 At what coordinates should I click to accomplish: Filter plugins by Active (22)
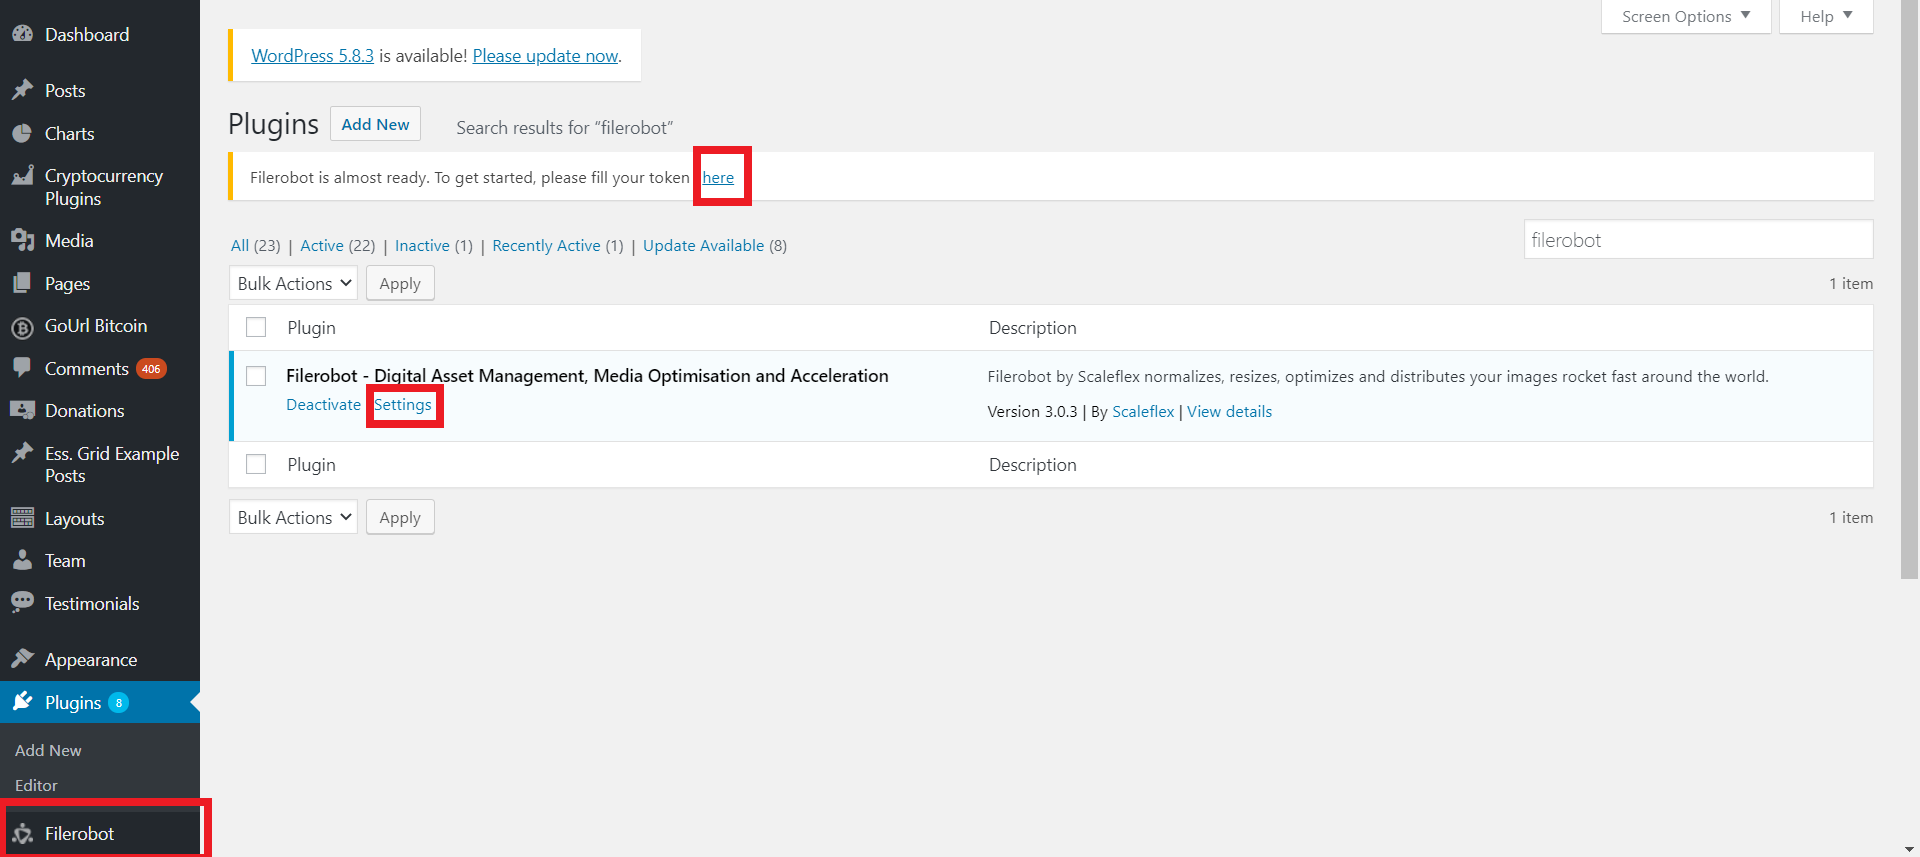[x=338, y=245]
